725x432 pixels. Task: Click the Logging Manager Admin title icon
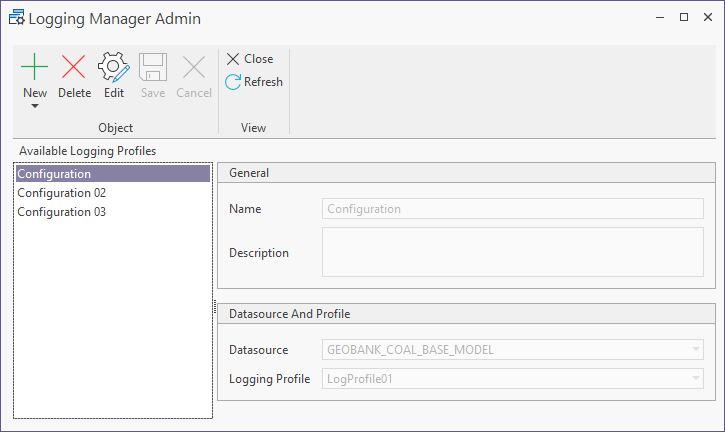(16, 18)
